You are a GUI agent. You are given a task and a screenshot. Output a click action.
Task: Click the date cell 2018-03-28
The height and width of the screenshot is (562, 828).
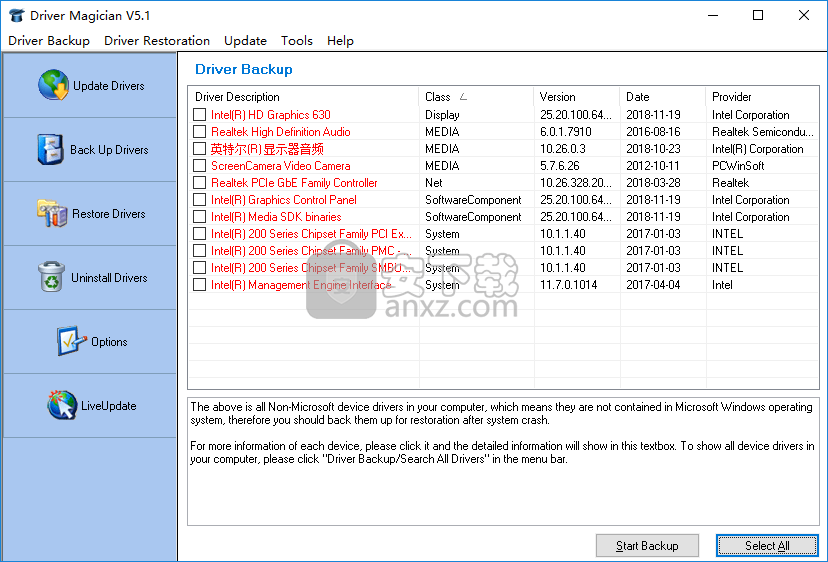click(653, 183)
